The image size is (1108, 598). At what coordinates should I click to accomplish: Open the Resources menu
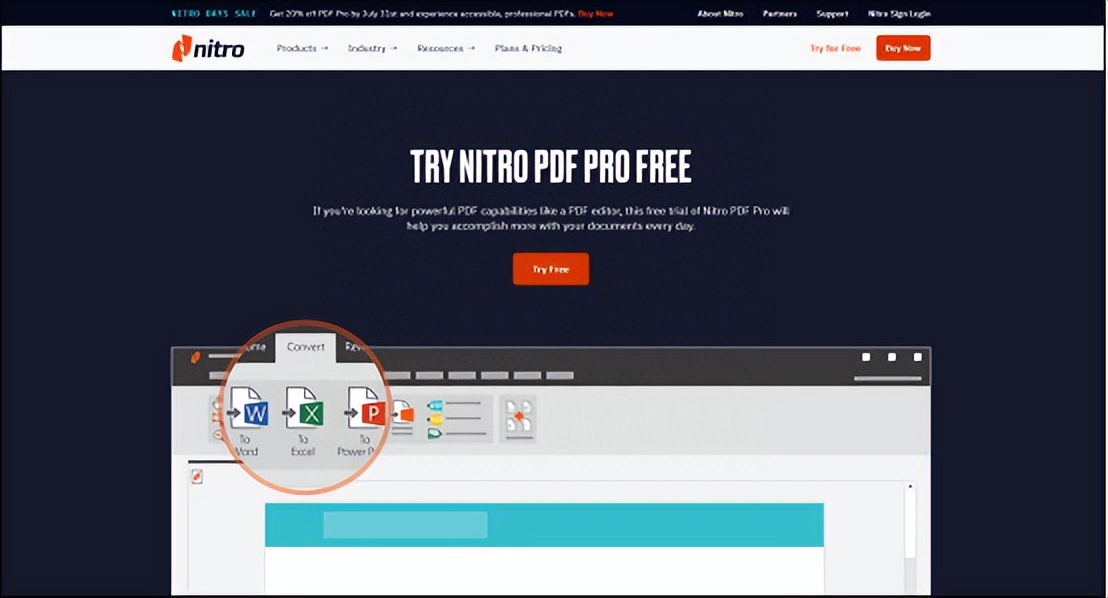tap(446, 48)
